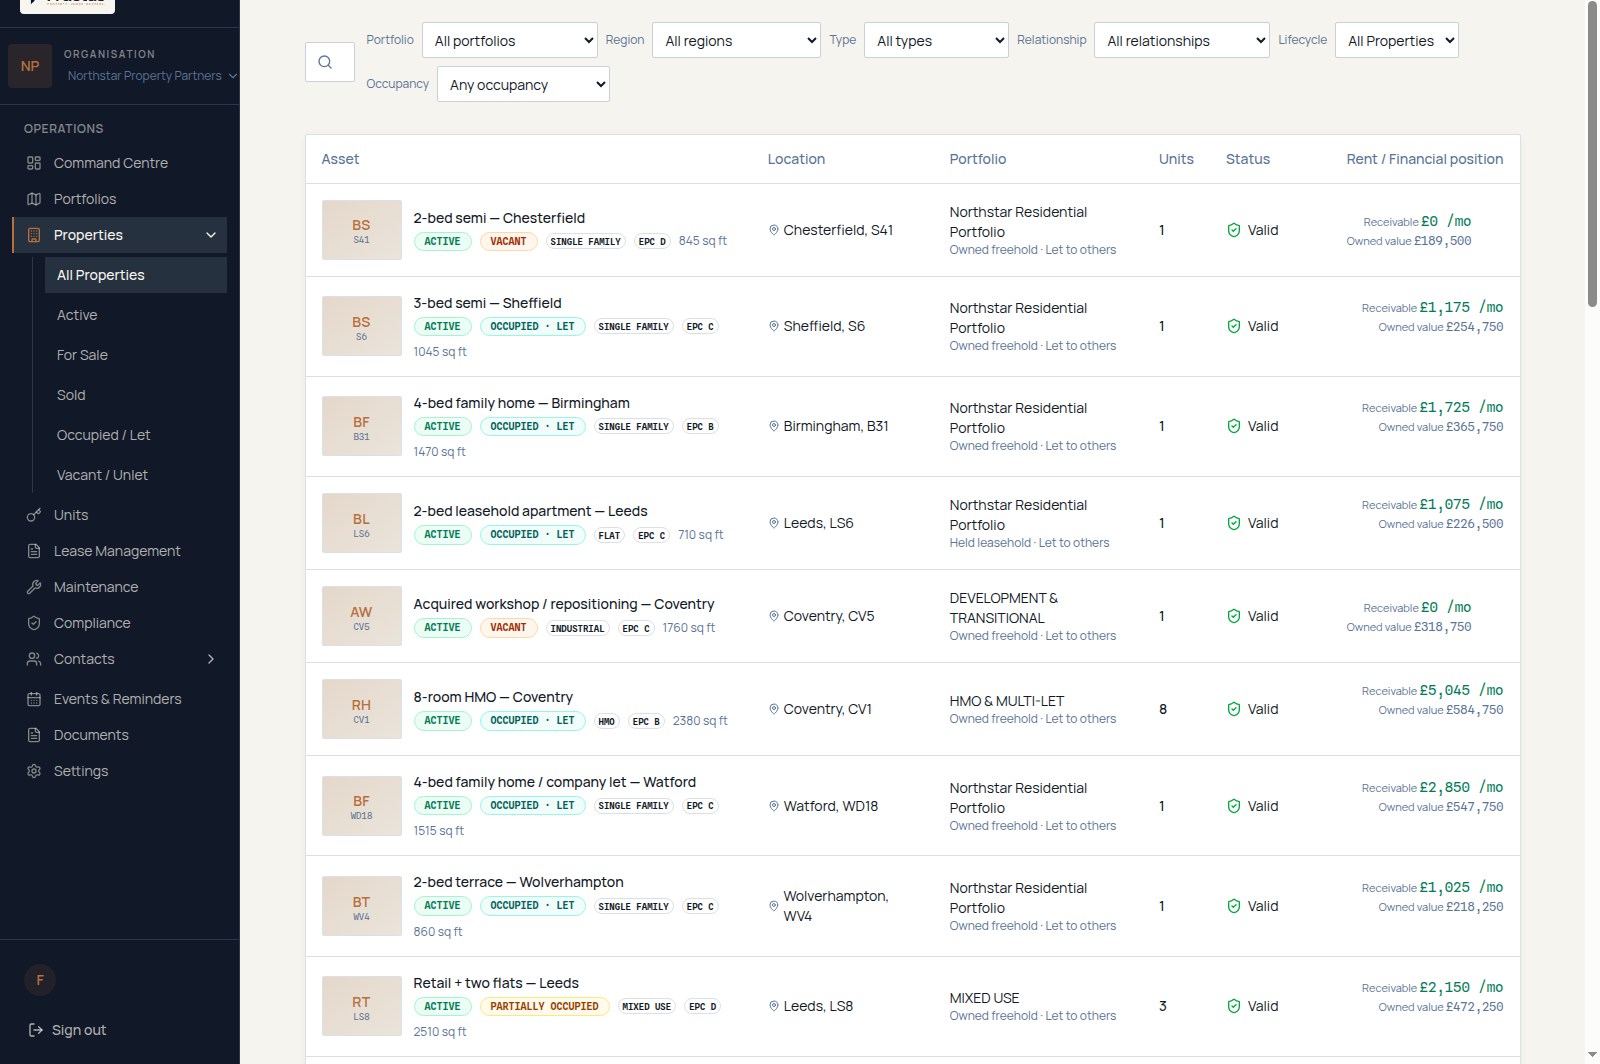Open 3-bed semi — Sheffield property
1600x1064 pixels.
[487, 303]
